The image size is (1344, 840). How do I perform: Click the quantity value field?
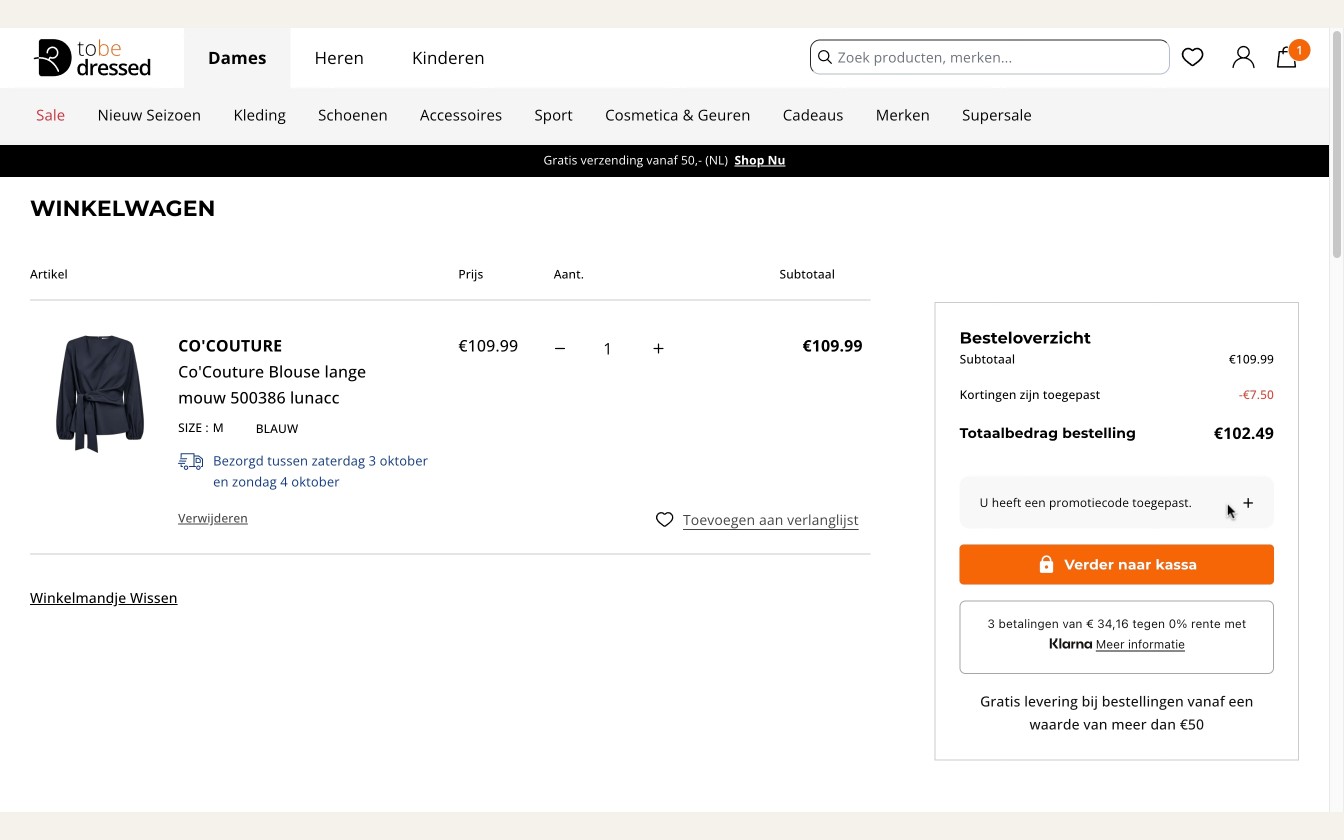click(x=607, y=349)
